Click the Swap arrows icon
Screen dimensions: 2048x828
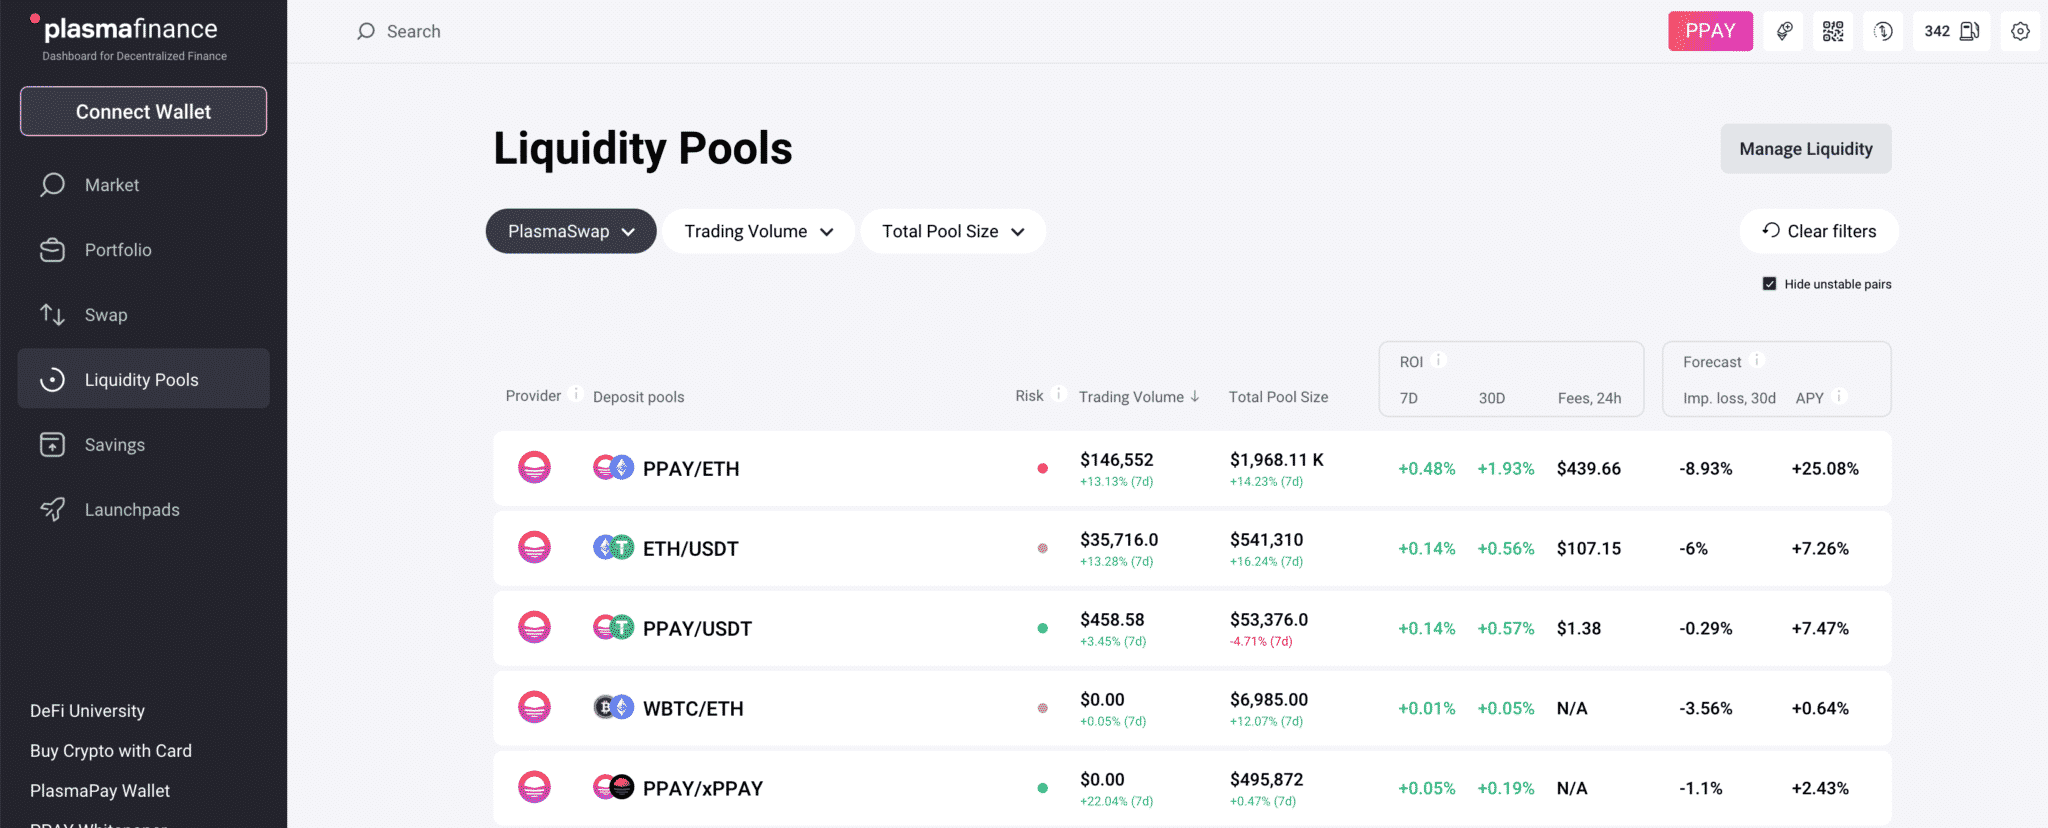click(52, 315)
